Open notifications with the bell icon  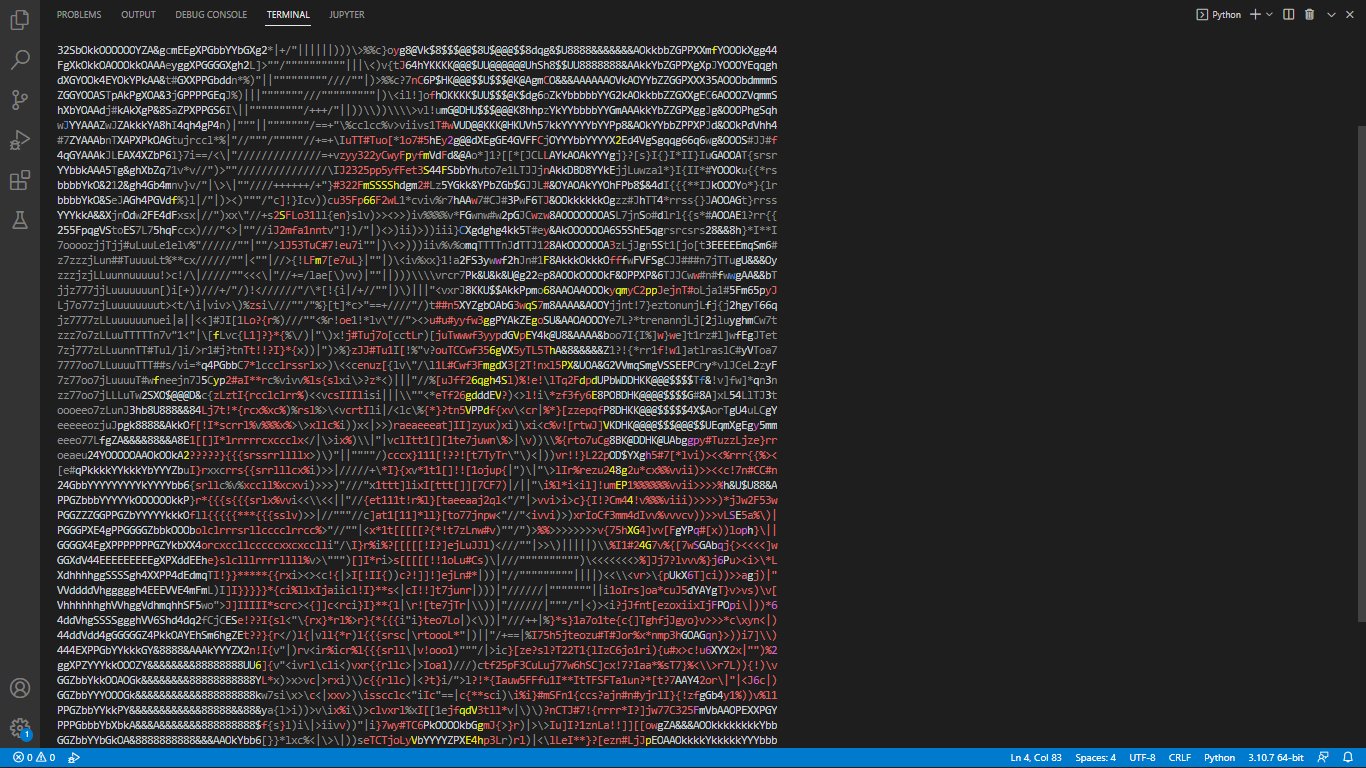(x=1347, y=758)
